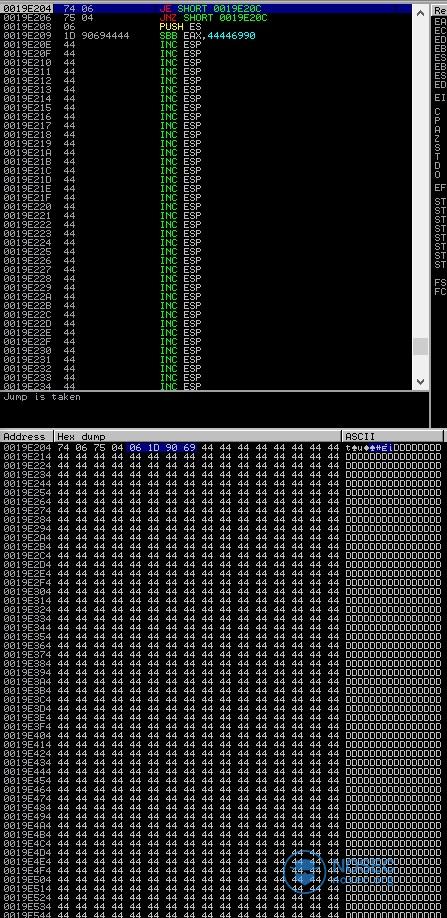Viewport: 447px width, 918px height.
Task: Click the disassembly scrollbar thumb
Action: [420, 346]
